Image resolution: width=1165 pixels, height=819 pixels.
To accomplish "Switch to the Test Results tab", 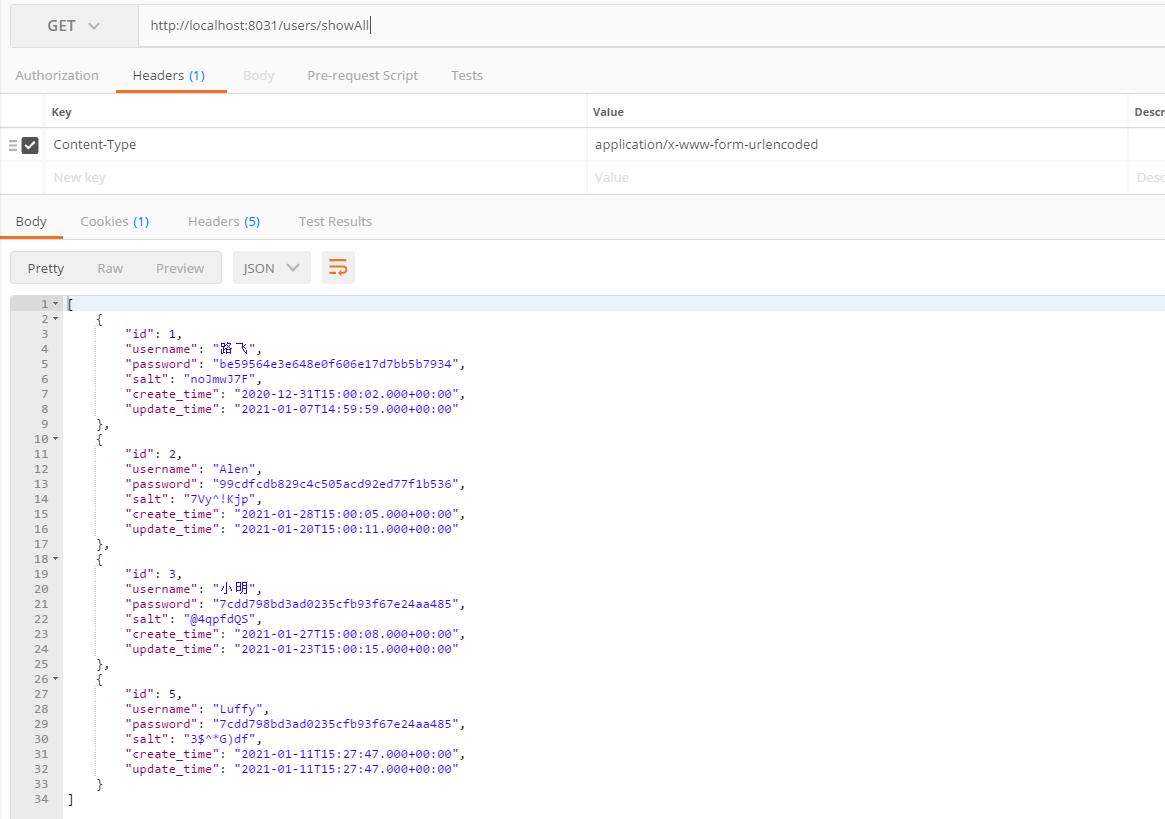I will (x=335, y=221).
